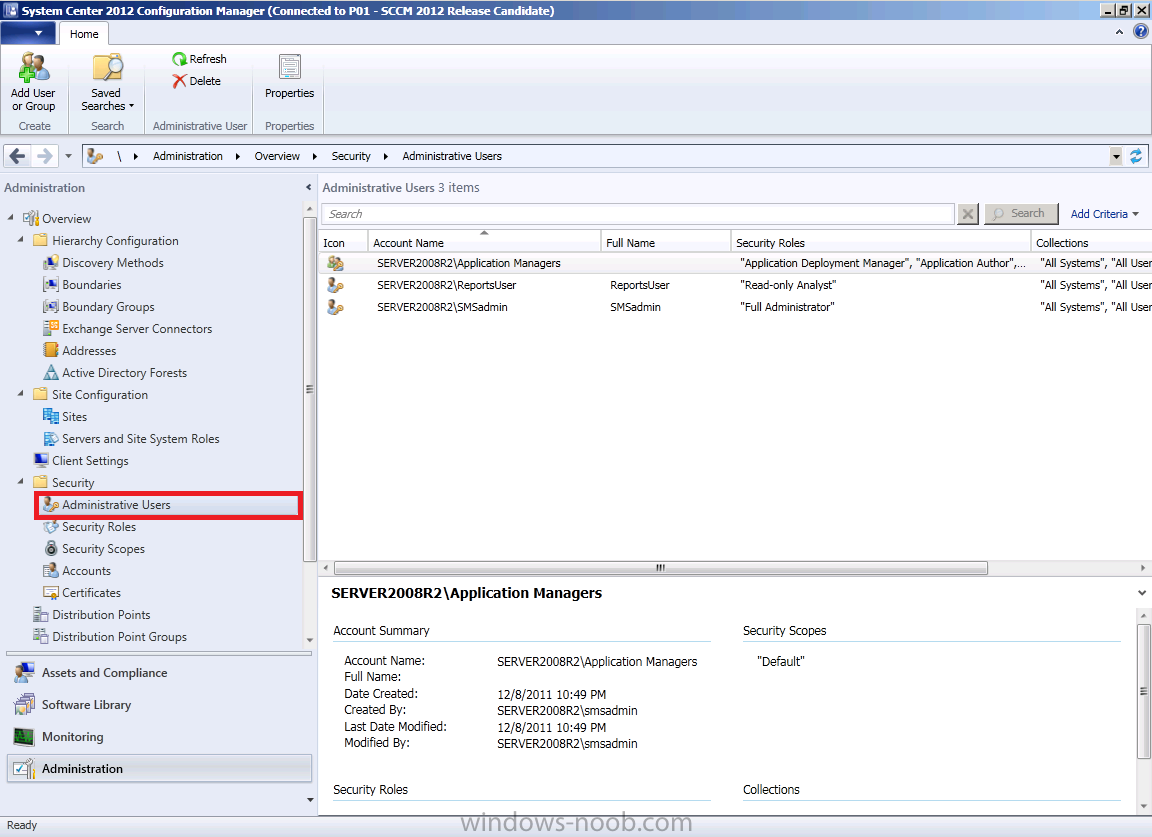
Task: Open workspace options arrow under Administration
Action: tap(309, 800)
